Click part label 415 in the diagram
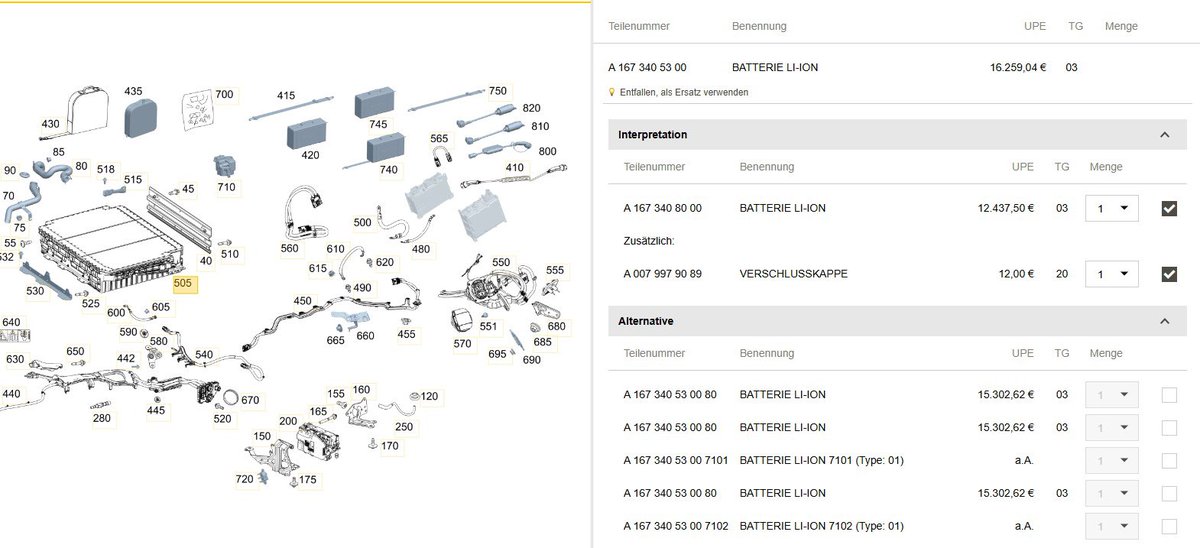The width and height of the screenshot is (1200, 548). (x=286, y=96)
